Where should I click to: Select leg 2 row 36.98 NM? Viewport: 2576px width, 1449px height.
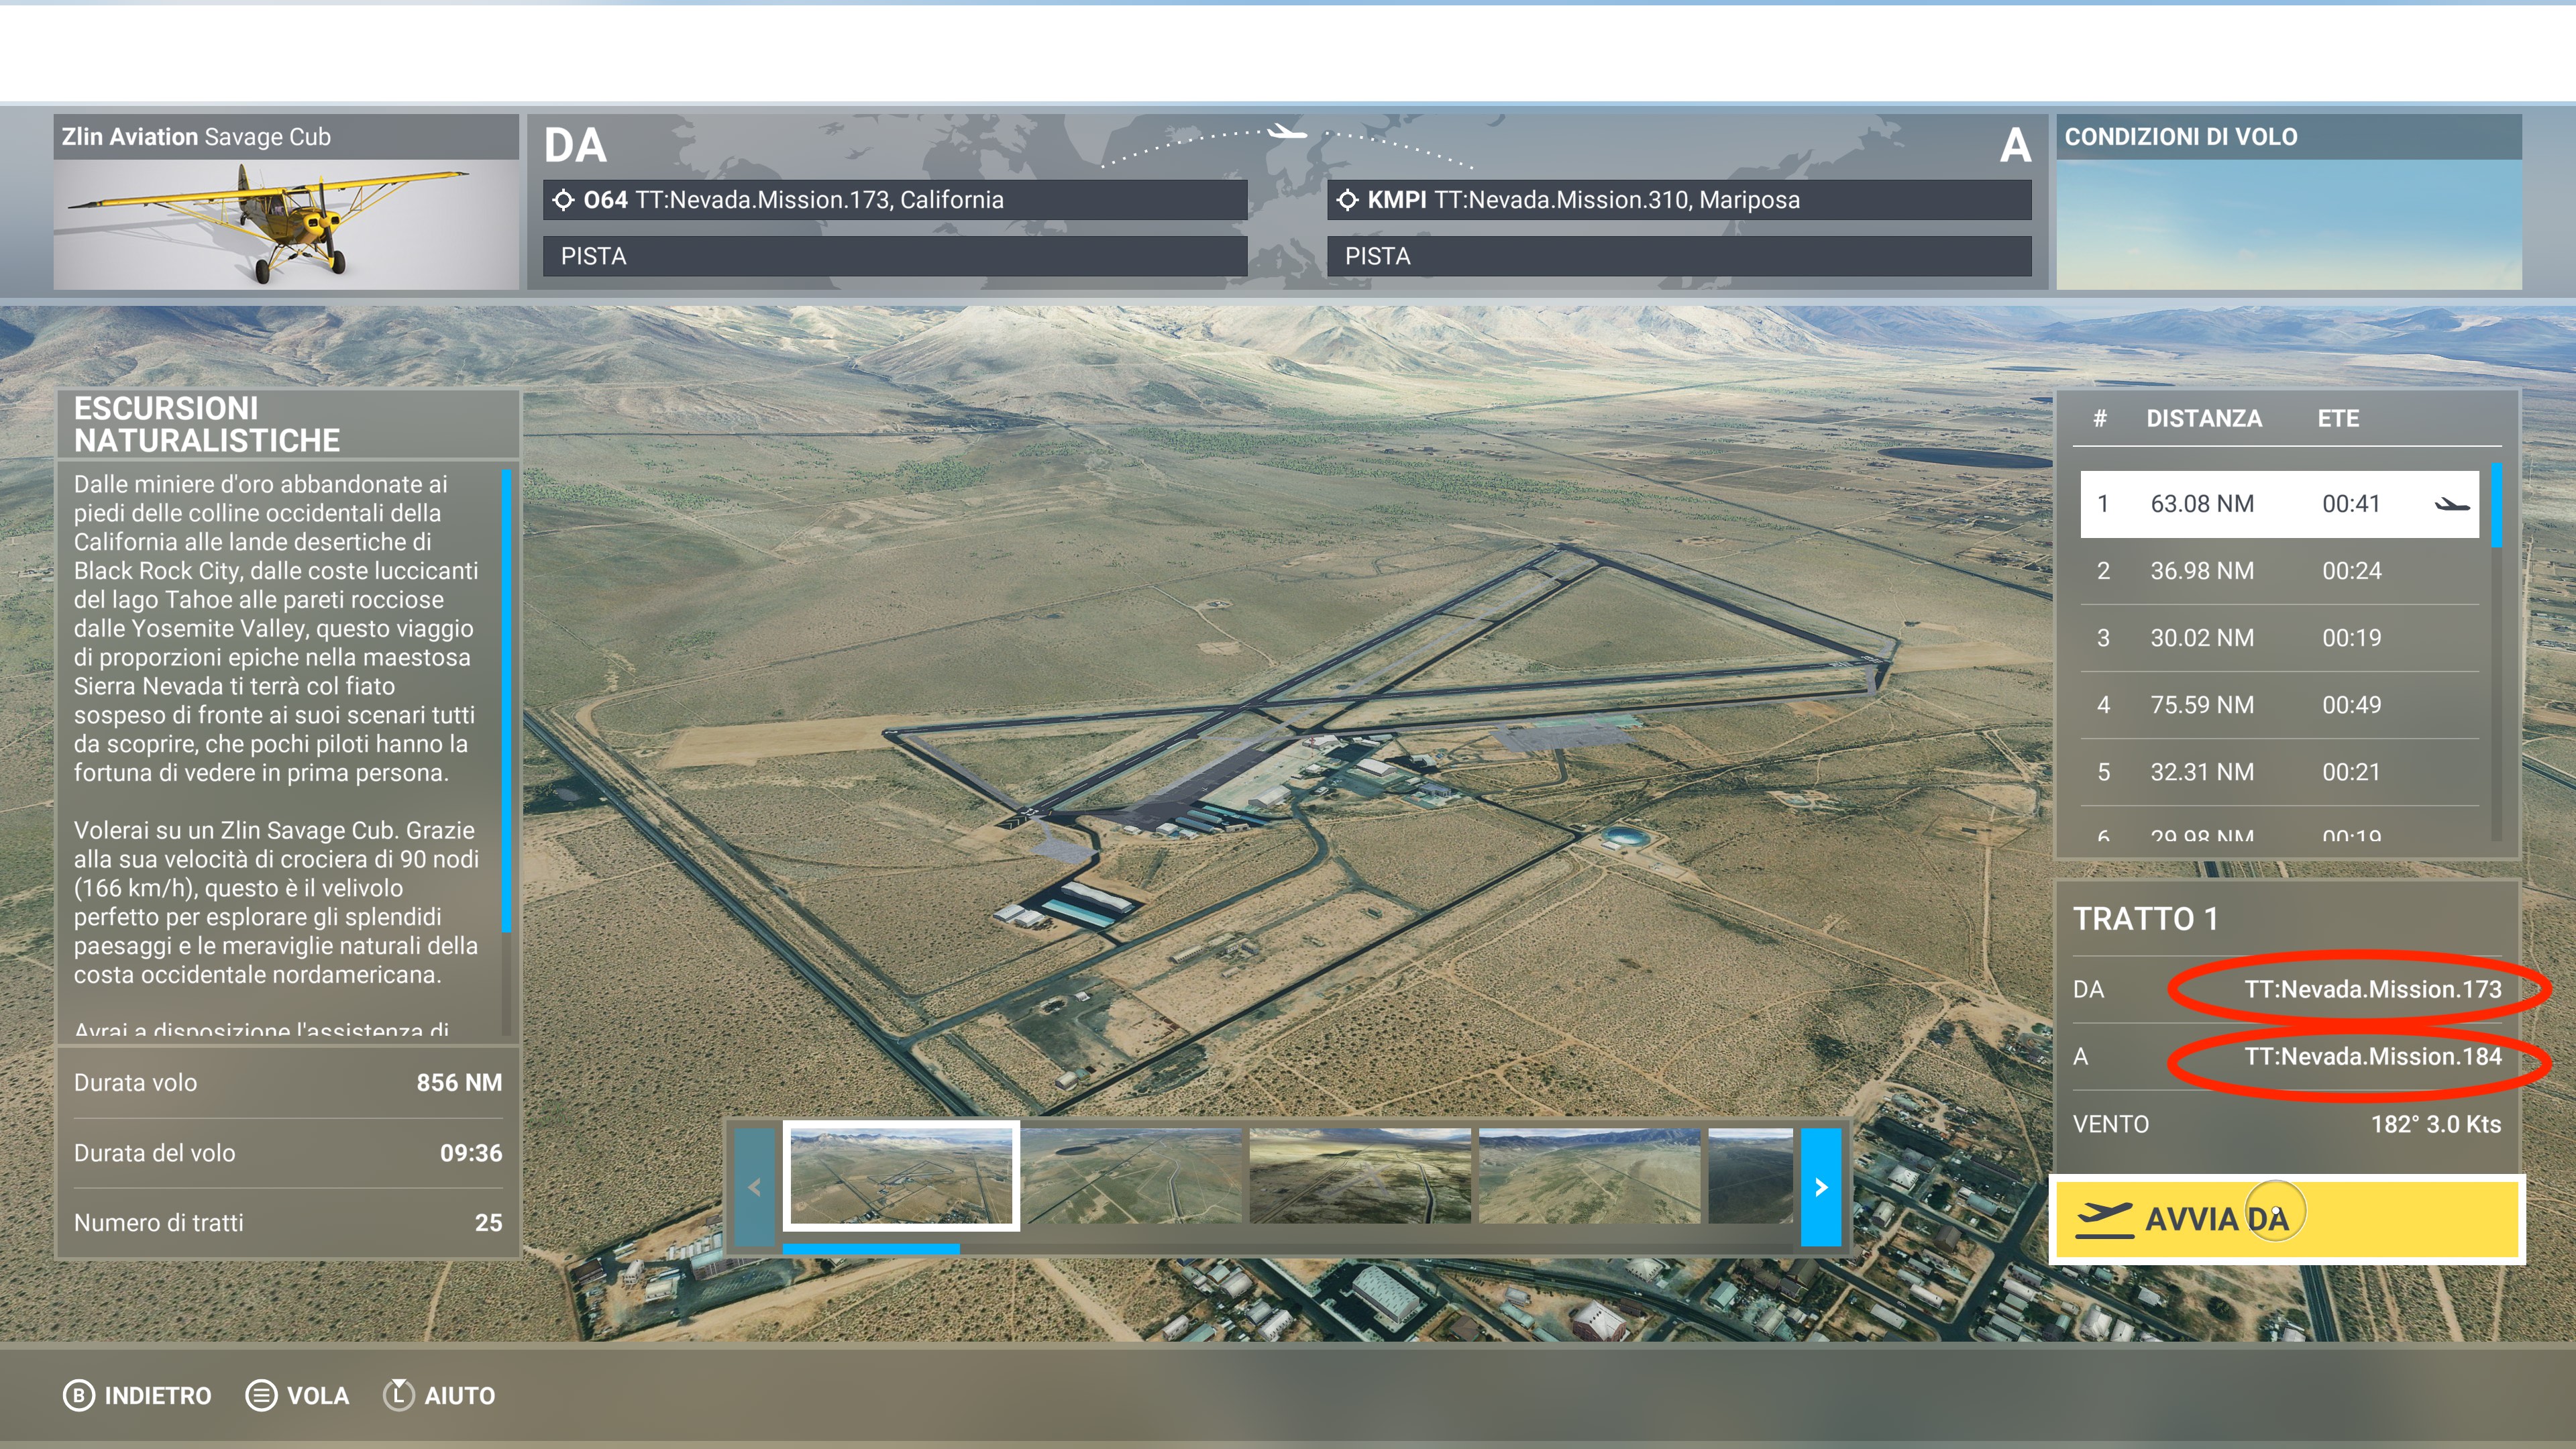[2280, 571]
